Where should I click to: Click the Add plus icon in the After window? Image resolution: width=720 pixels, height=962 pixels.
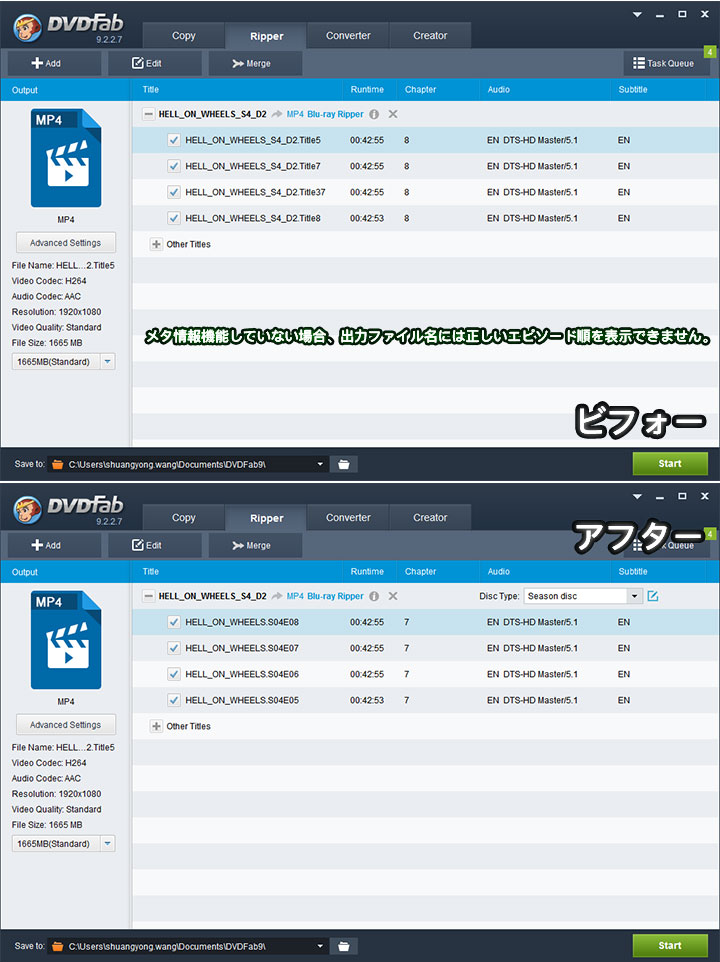coord(37,545)
